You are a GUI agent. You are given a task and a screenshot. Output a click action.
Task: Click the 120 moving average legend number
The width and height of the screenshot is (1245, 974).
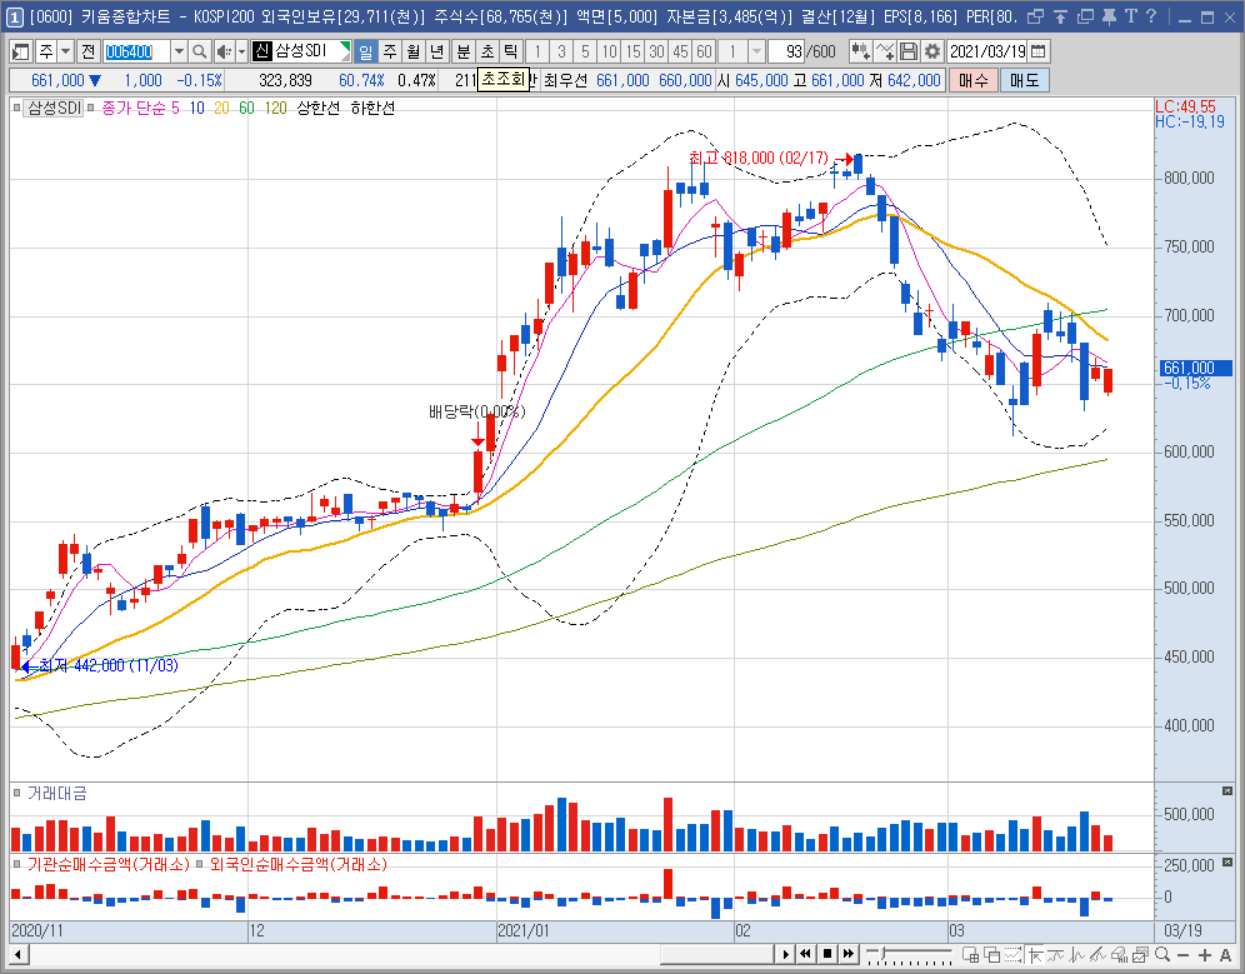point(276,108)
